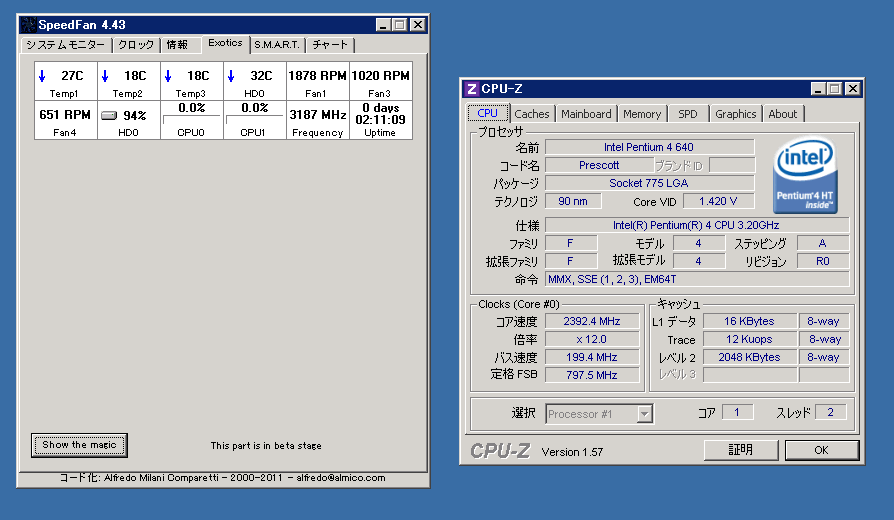Viewport: 894px width, 520px height.
Task: Minimize the CPU-Z window
Action: click(818, 88)
